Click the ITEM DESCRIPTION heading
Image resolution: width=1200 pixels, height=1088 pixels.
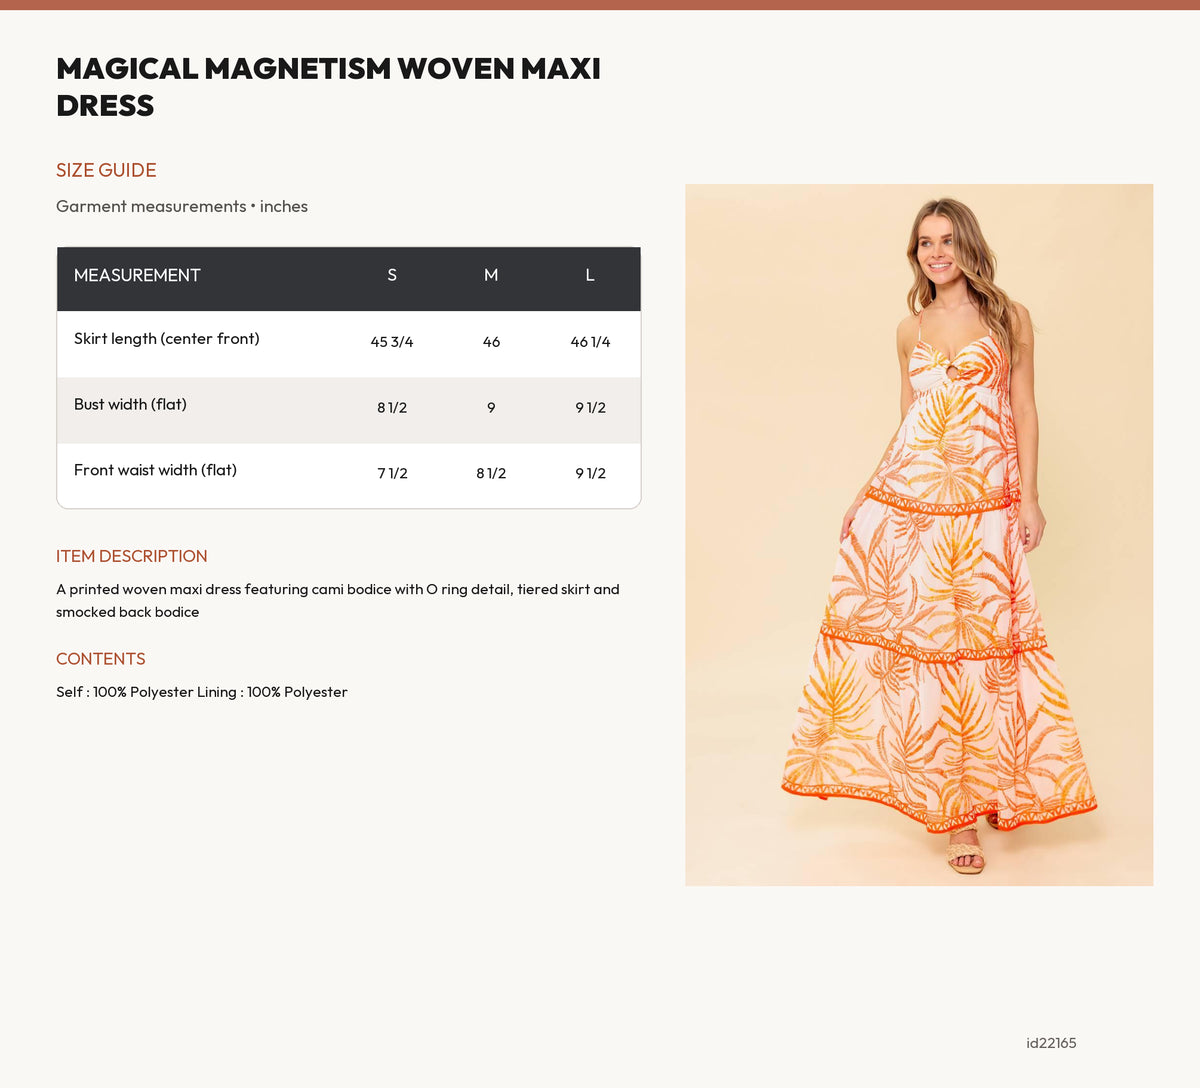(132, 556)
